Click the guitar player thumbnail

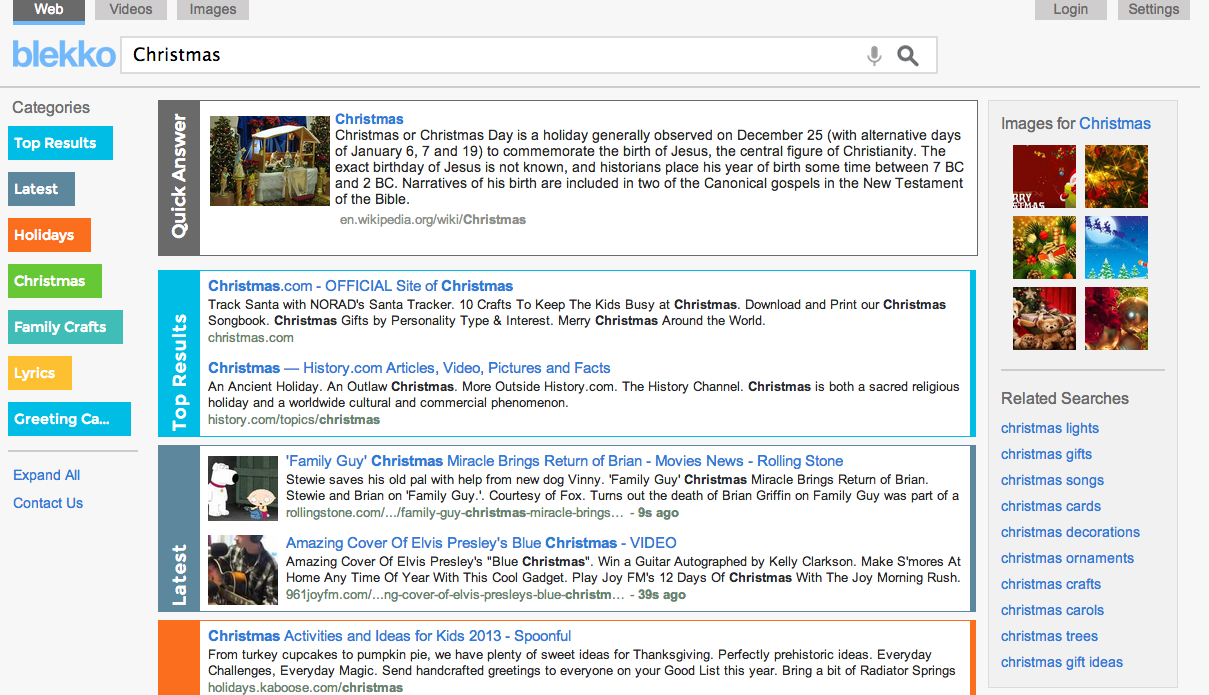243,570
